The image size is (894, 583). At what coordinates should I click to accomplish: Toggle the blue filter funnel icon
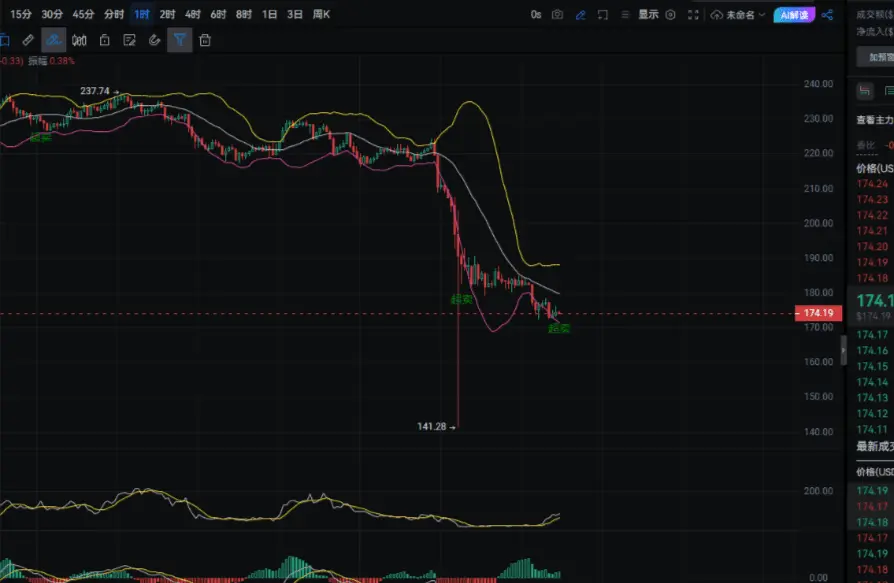pyautogui.click(x=180, y=40)
